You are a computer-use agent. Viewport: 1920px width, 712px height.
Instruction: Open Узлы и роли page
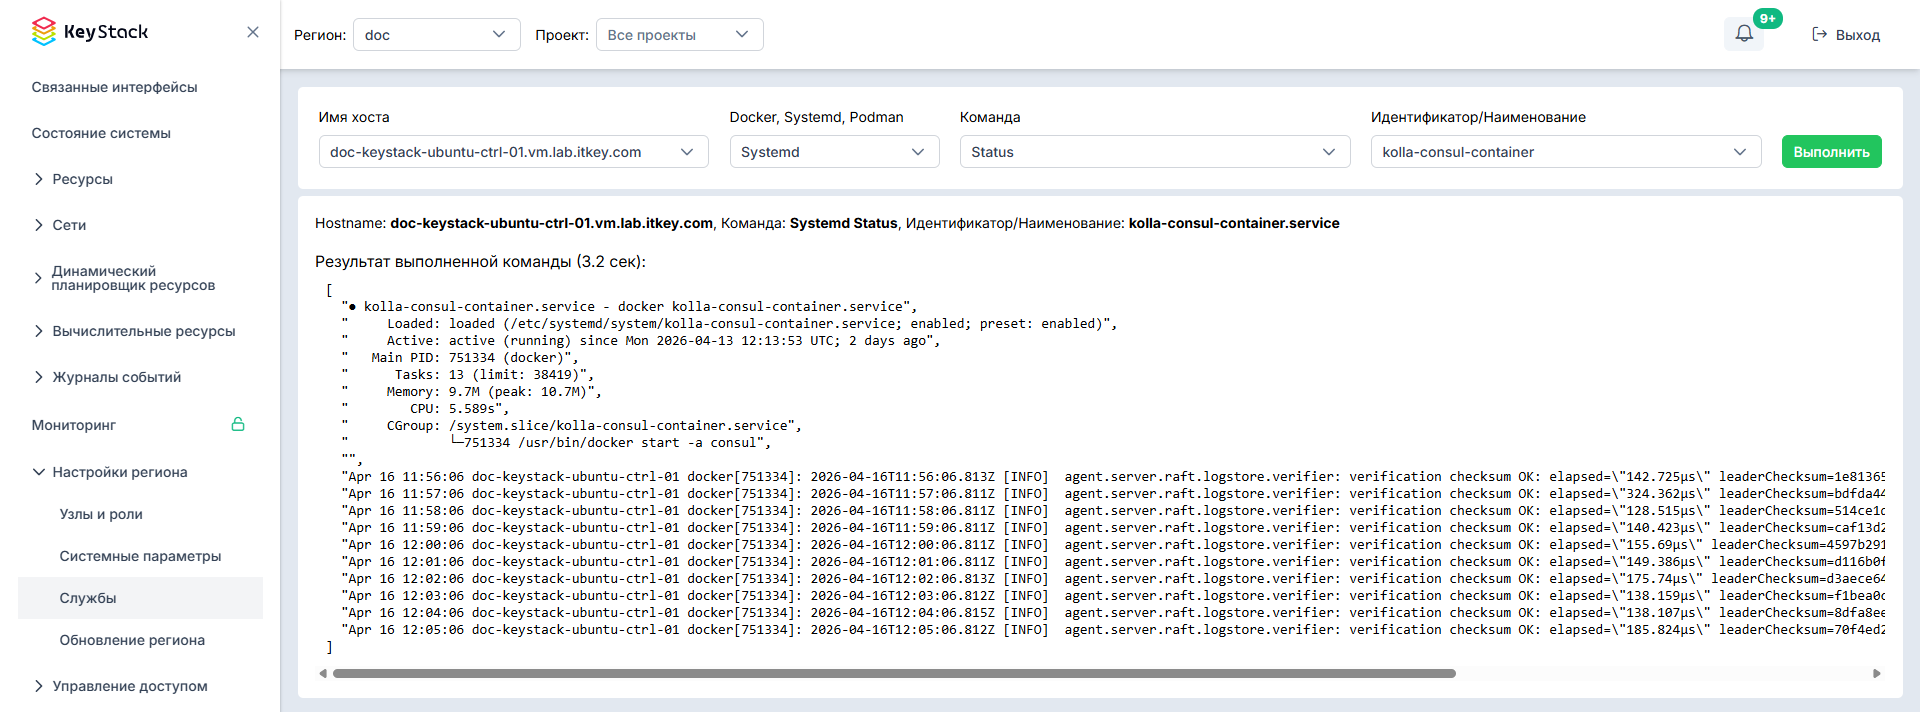[x=101, y=514]
